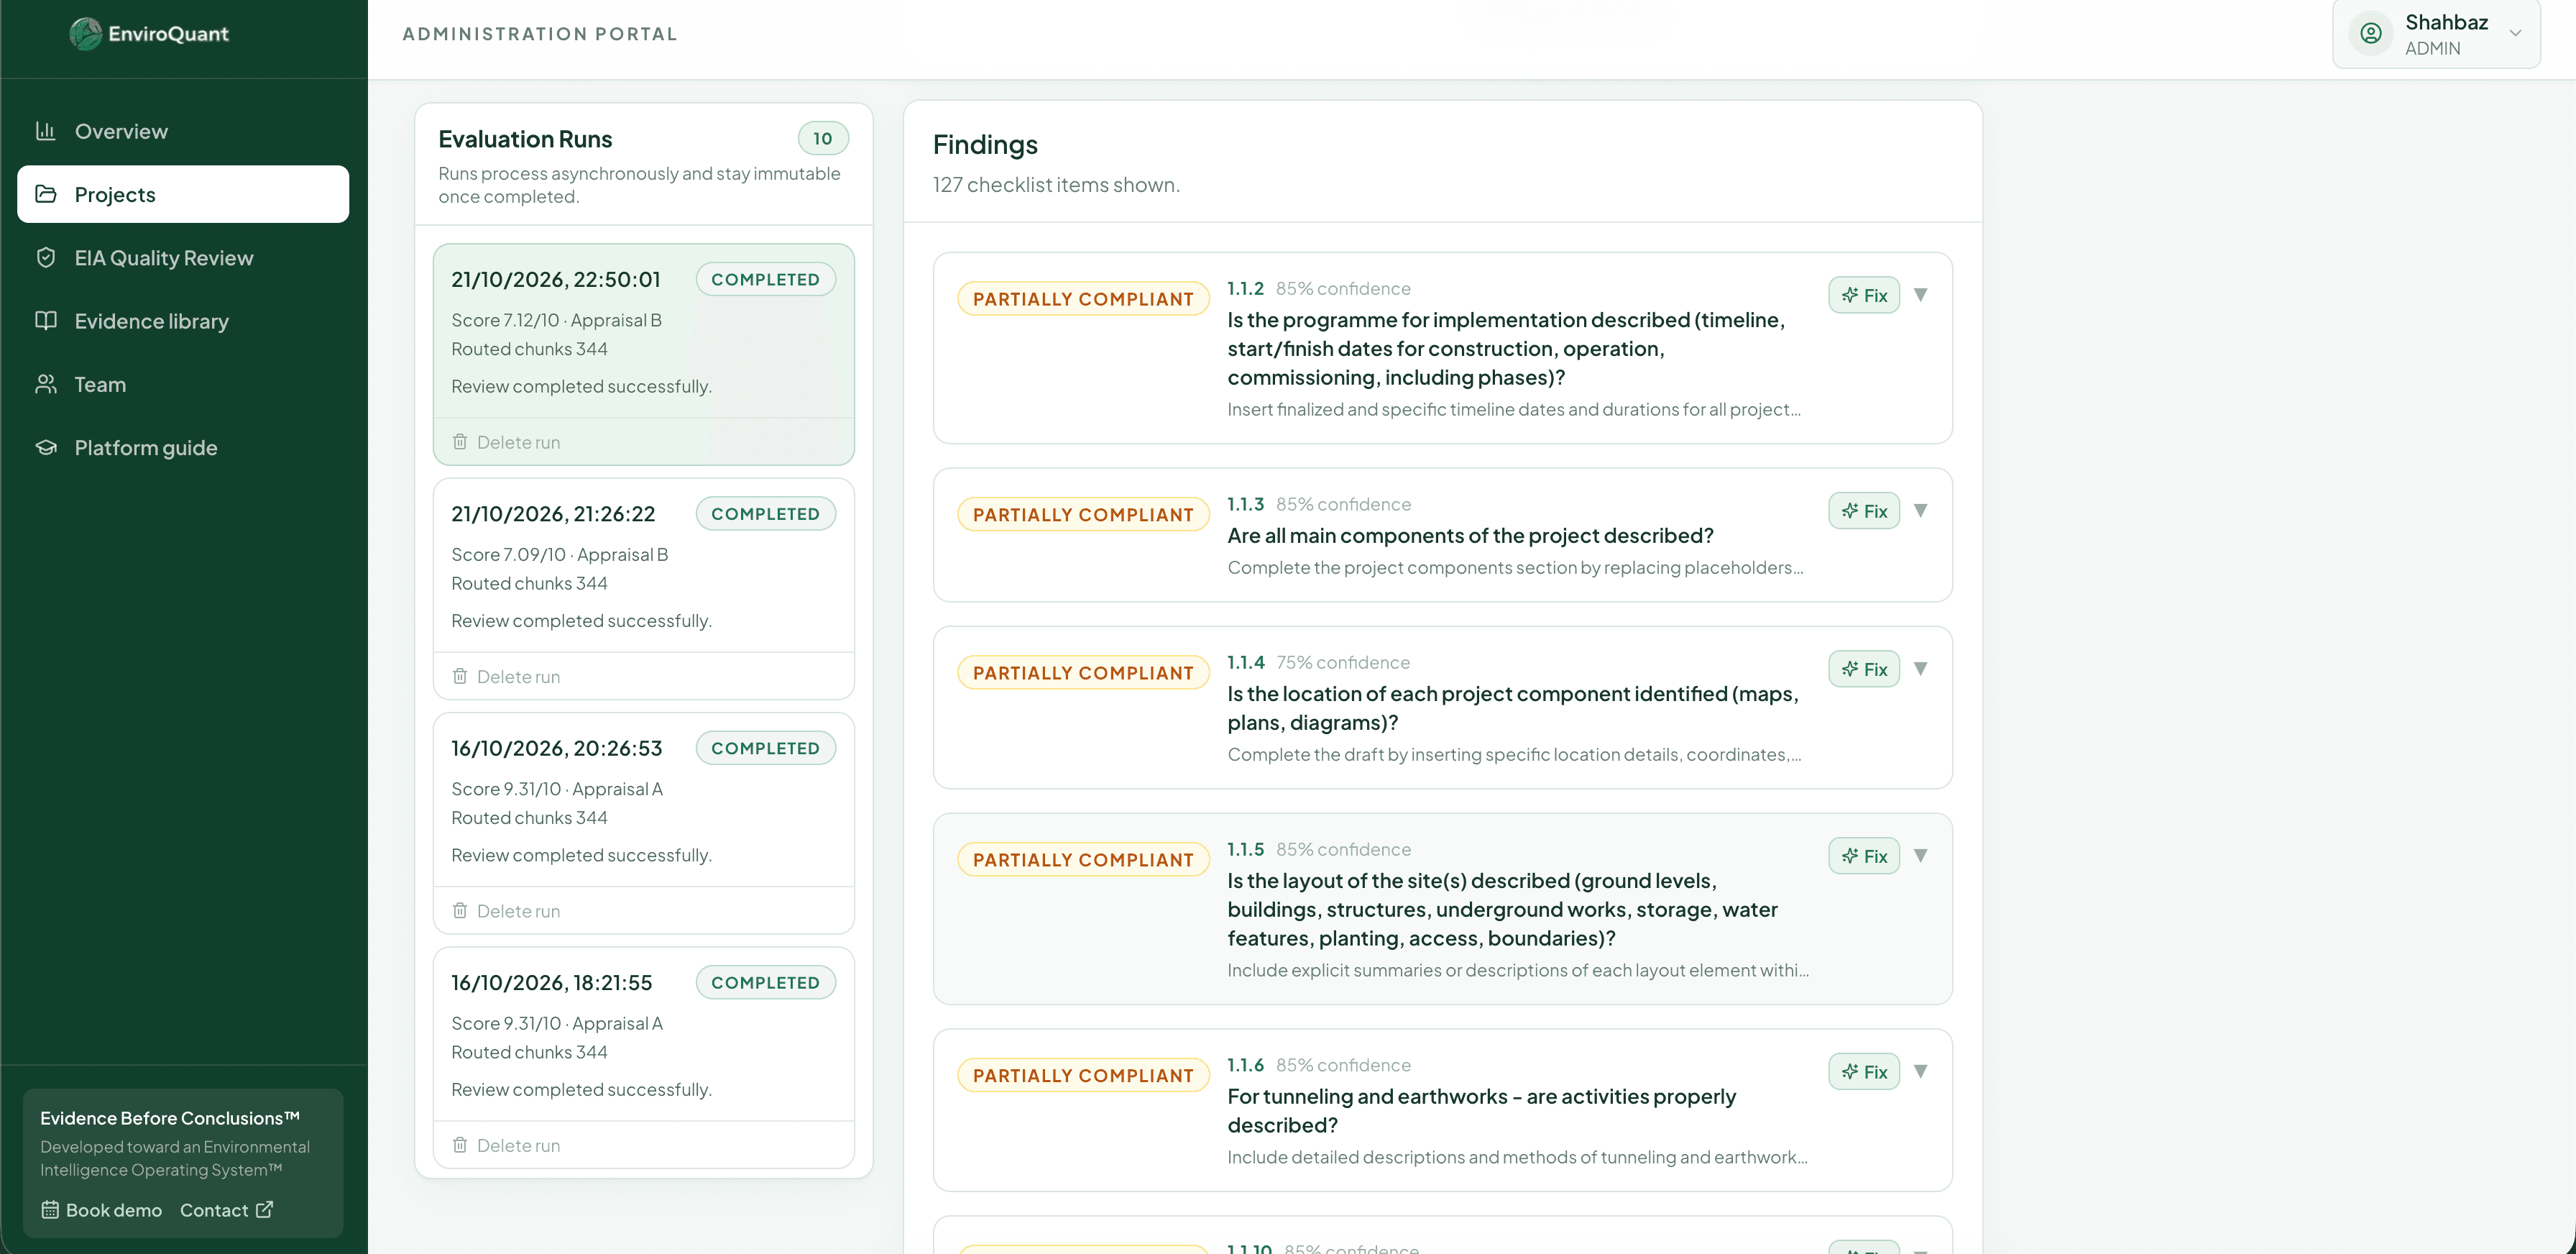Open the Evidence library book icon

click(x=46, y=321)
